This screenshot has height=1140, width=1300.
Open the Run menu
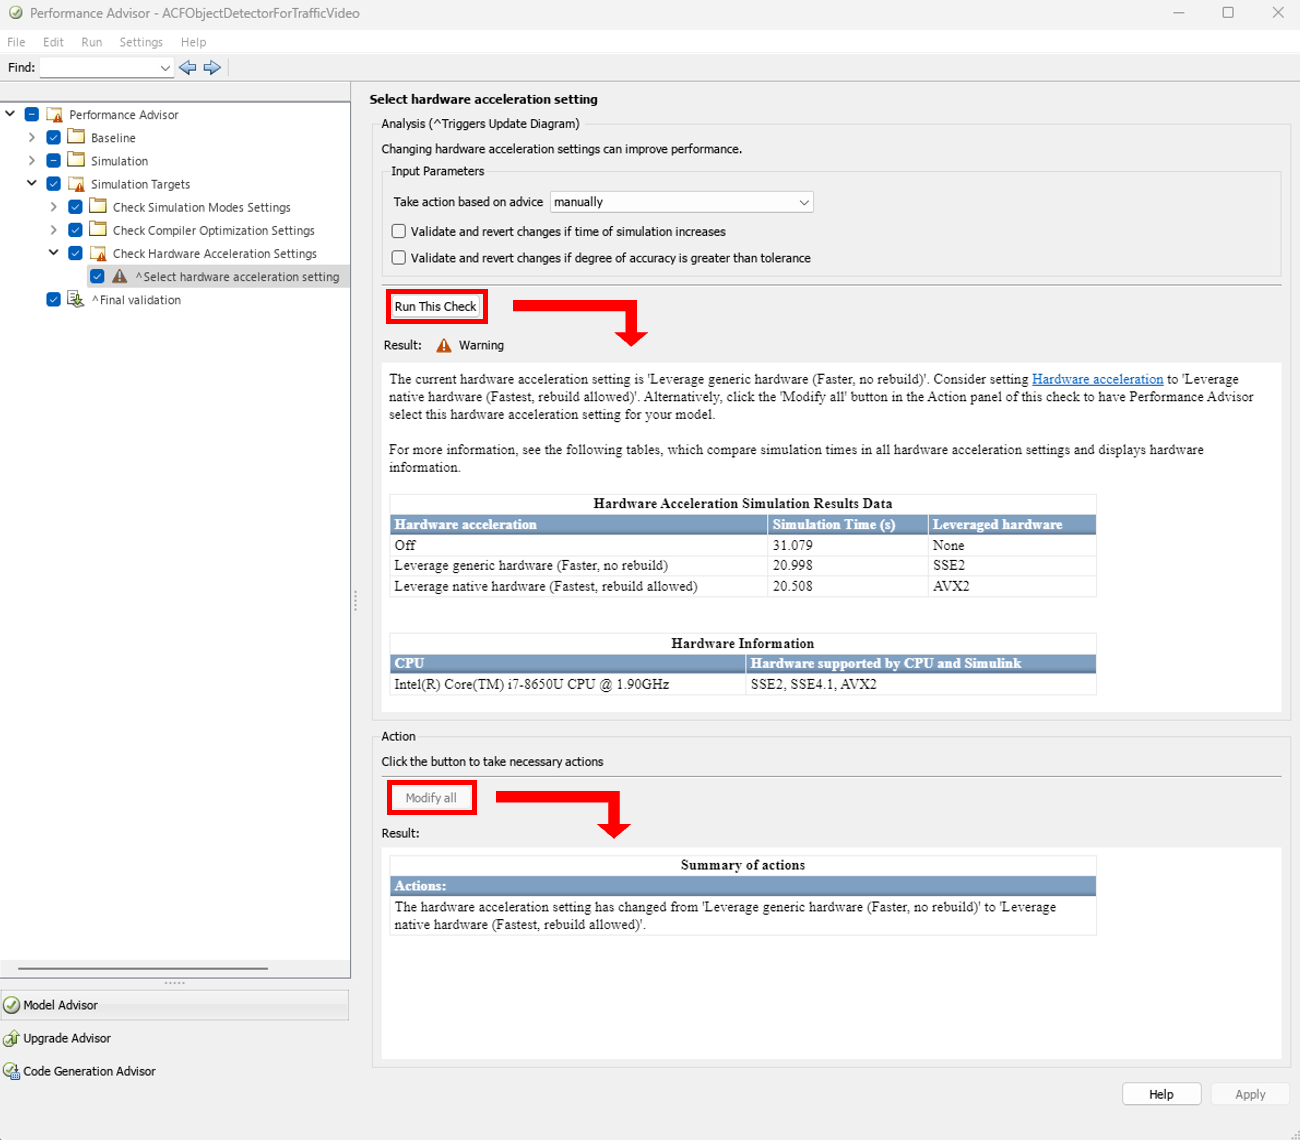[92, 42]
